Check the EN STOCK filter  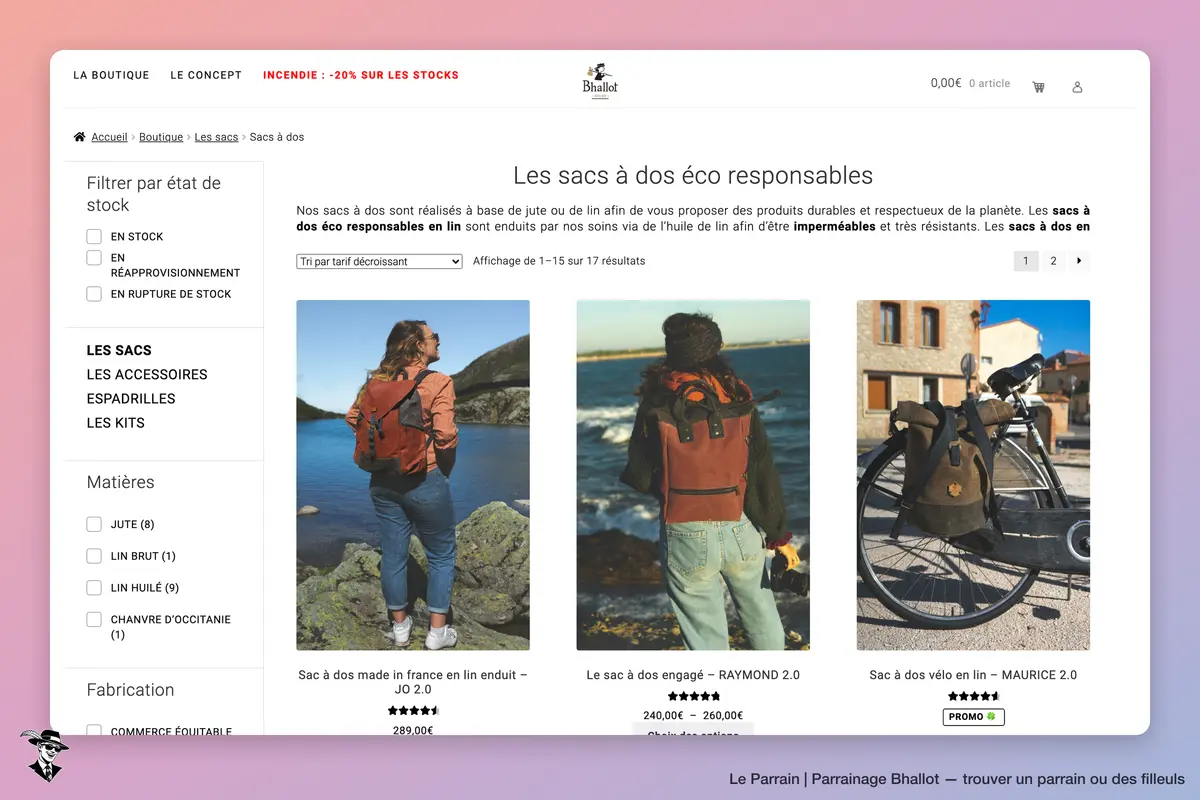[94, 237]
